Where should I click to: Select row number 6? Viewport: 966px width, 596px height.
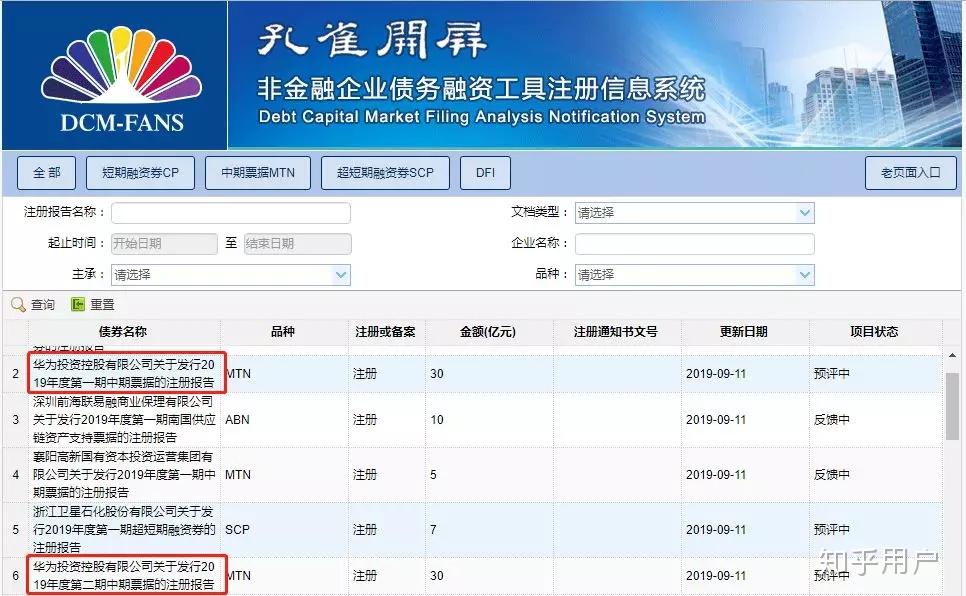[16, 575]
